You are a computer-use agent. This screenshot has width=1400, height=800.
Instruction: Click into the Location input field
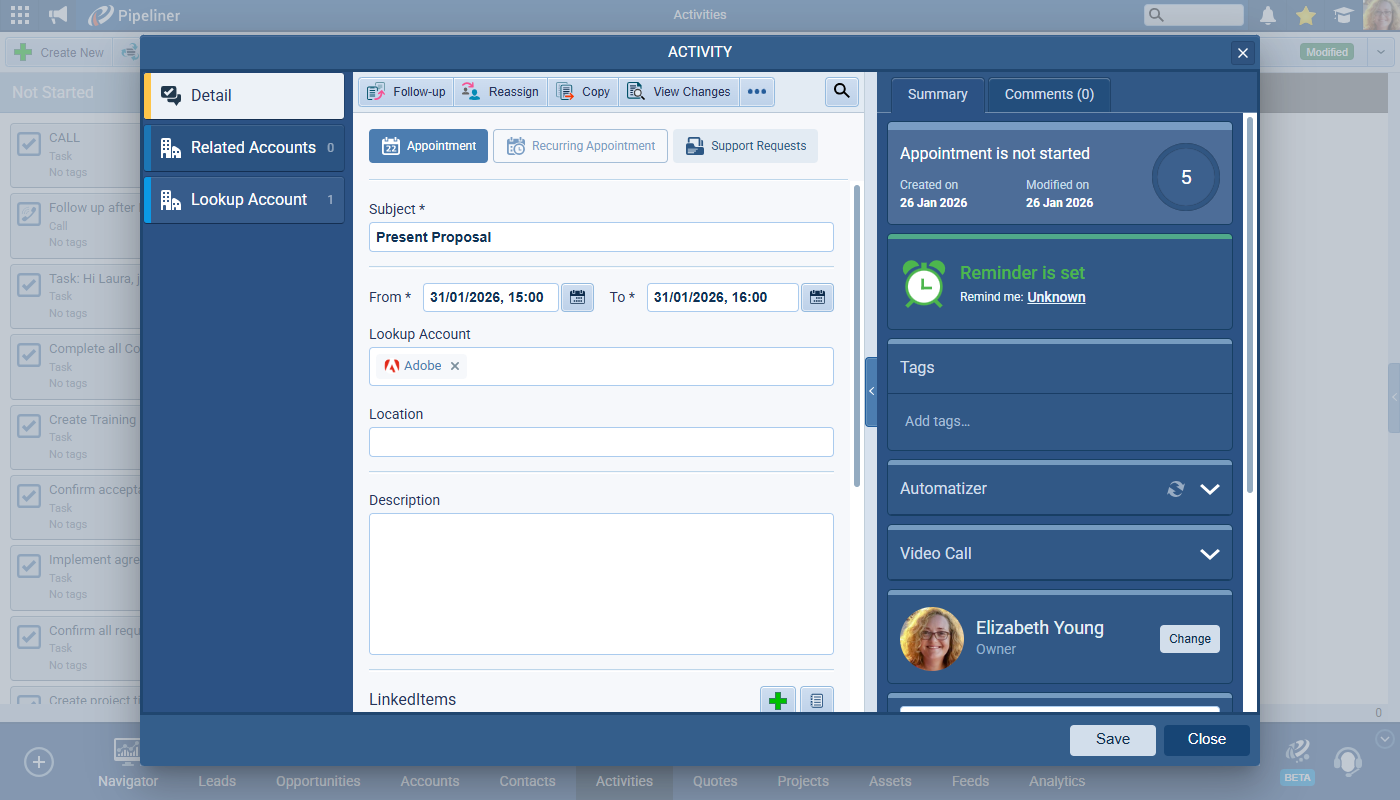[x=601, y=442]
